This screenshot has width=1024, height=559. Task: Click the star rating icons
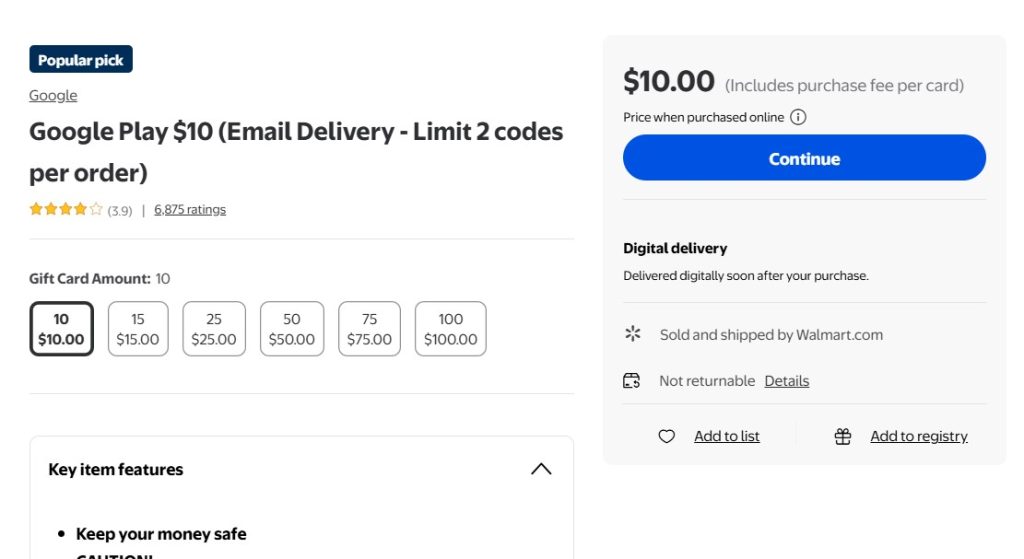click(x=66, y=210)
